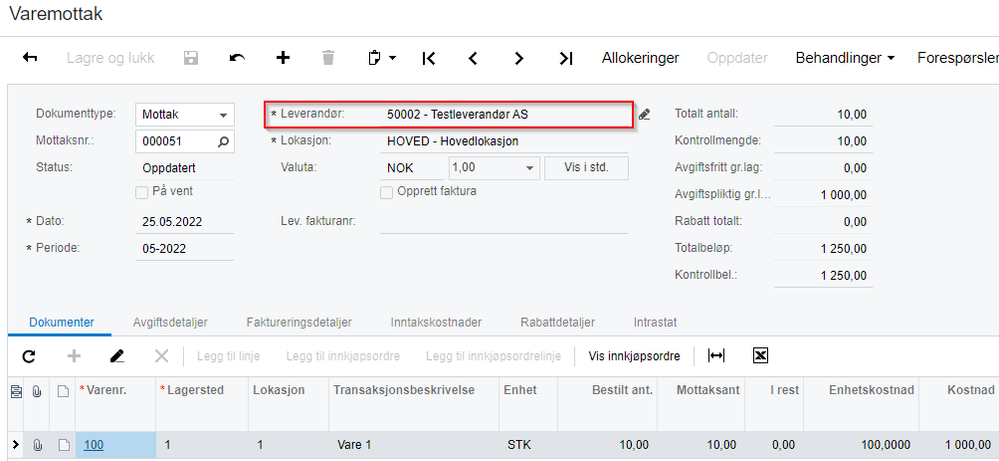Click the grid column configuration header icon
999x461 pixels.
pos(16,393)
